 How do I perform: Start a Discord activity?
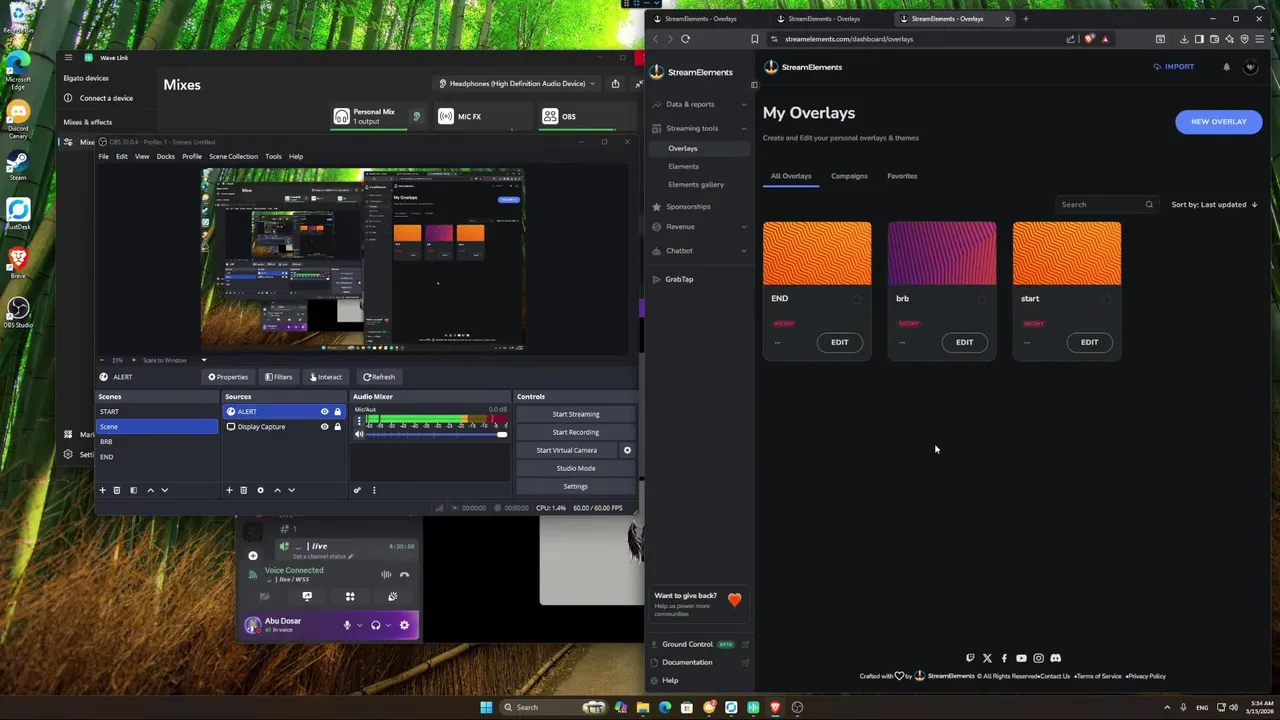click(350, 596)
